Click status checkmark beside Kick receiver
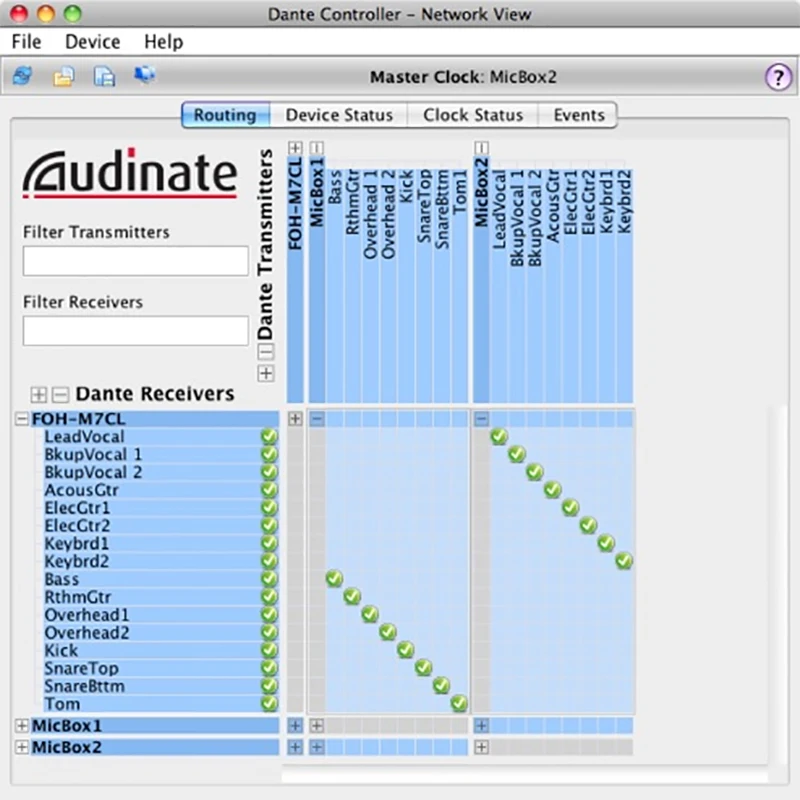This screenshot has width=800, height=800. pyautogui.click(x=269, y=651)
